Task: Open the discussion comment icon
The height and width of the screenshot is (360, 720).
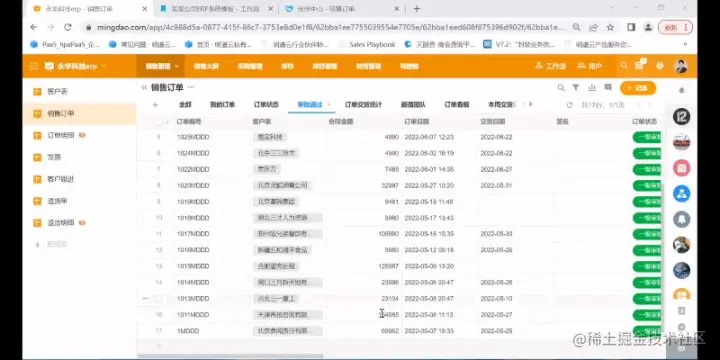Action: point(608,87)
